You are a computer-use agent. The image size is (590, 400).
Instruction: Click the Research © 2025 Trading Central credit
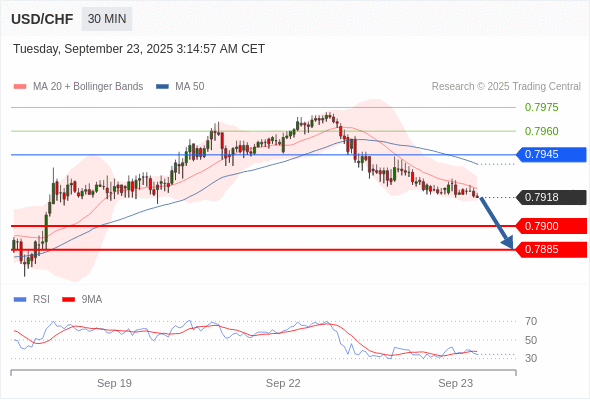(506, 87)
